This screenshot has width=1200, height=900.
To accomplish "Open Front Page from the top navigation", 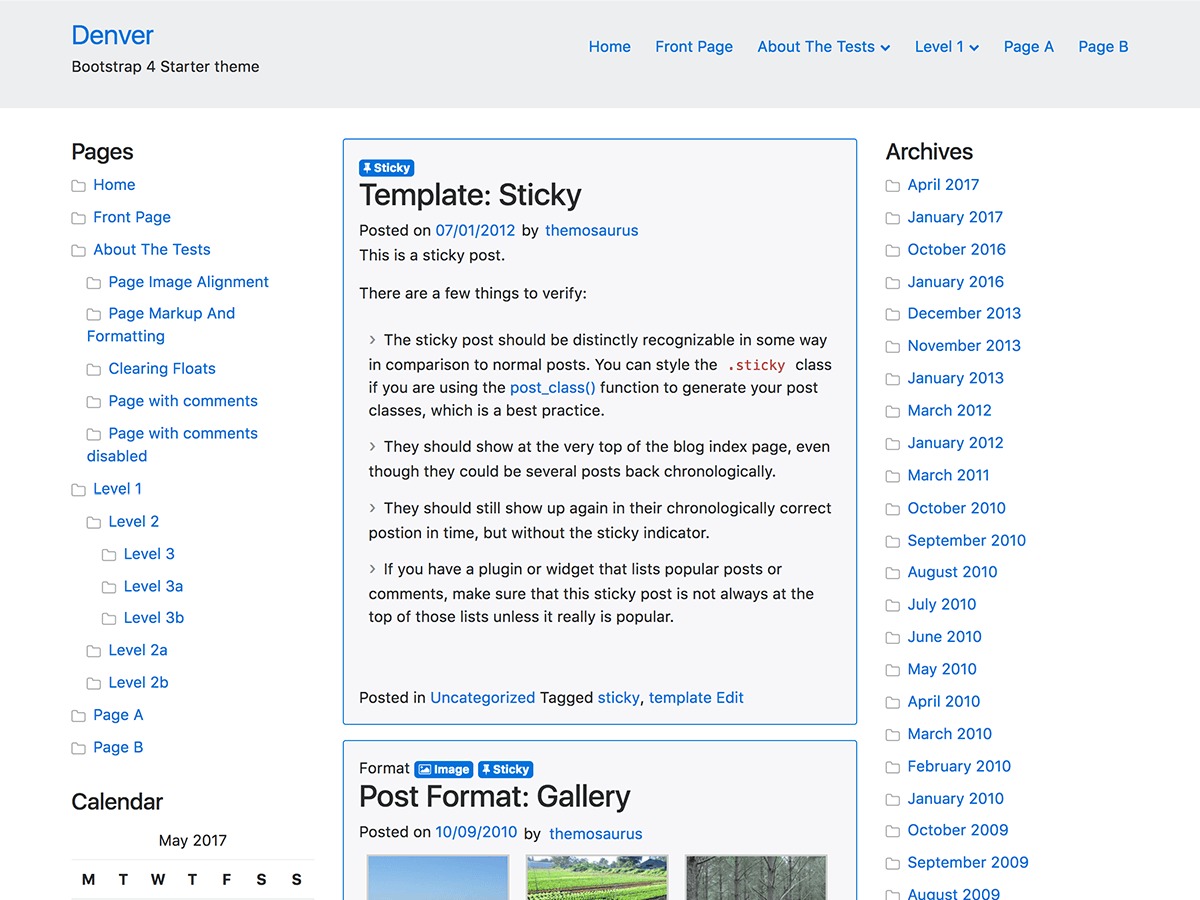I will (x=694, y=47).
